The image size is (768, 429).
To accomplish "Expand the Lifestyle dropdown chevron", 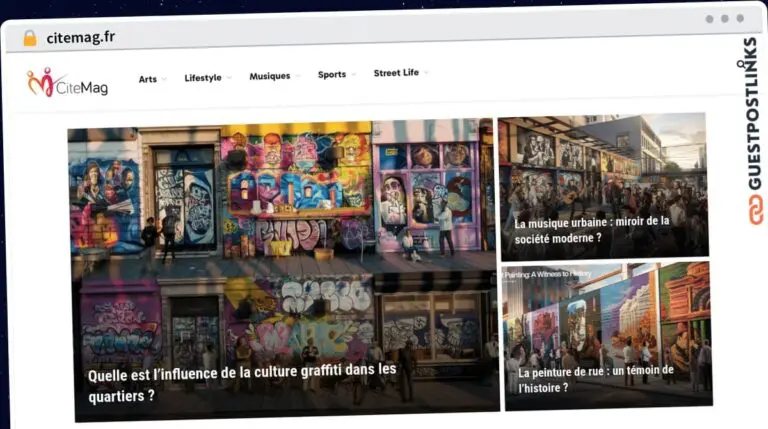I will (x=229, y=77).
